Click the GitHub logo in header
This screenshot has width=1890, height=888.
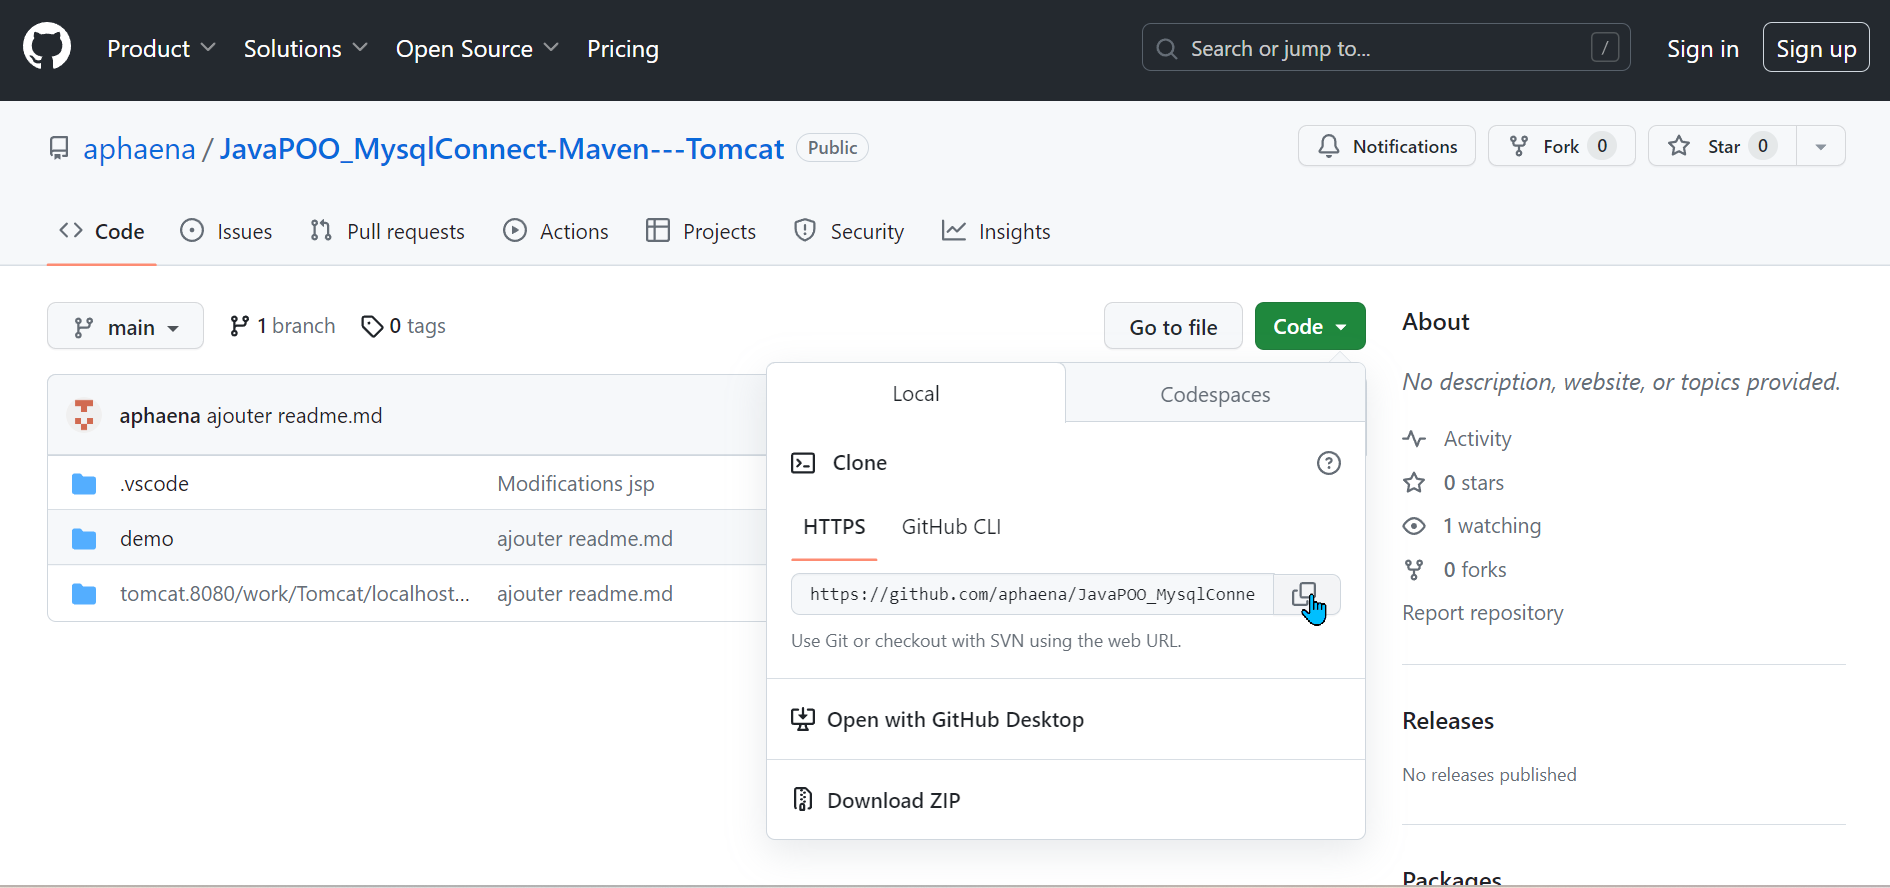pyautogui.click(x=47, y=48)
